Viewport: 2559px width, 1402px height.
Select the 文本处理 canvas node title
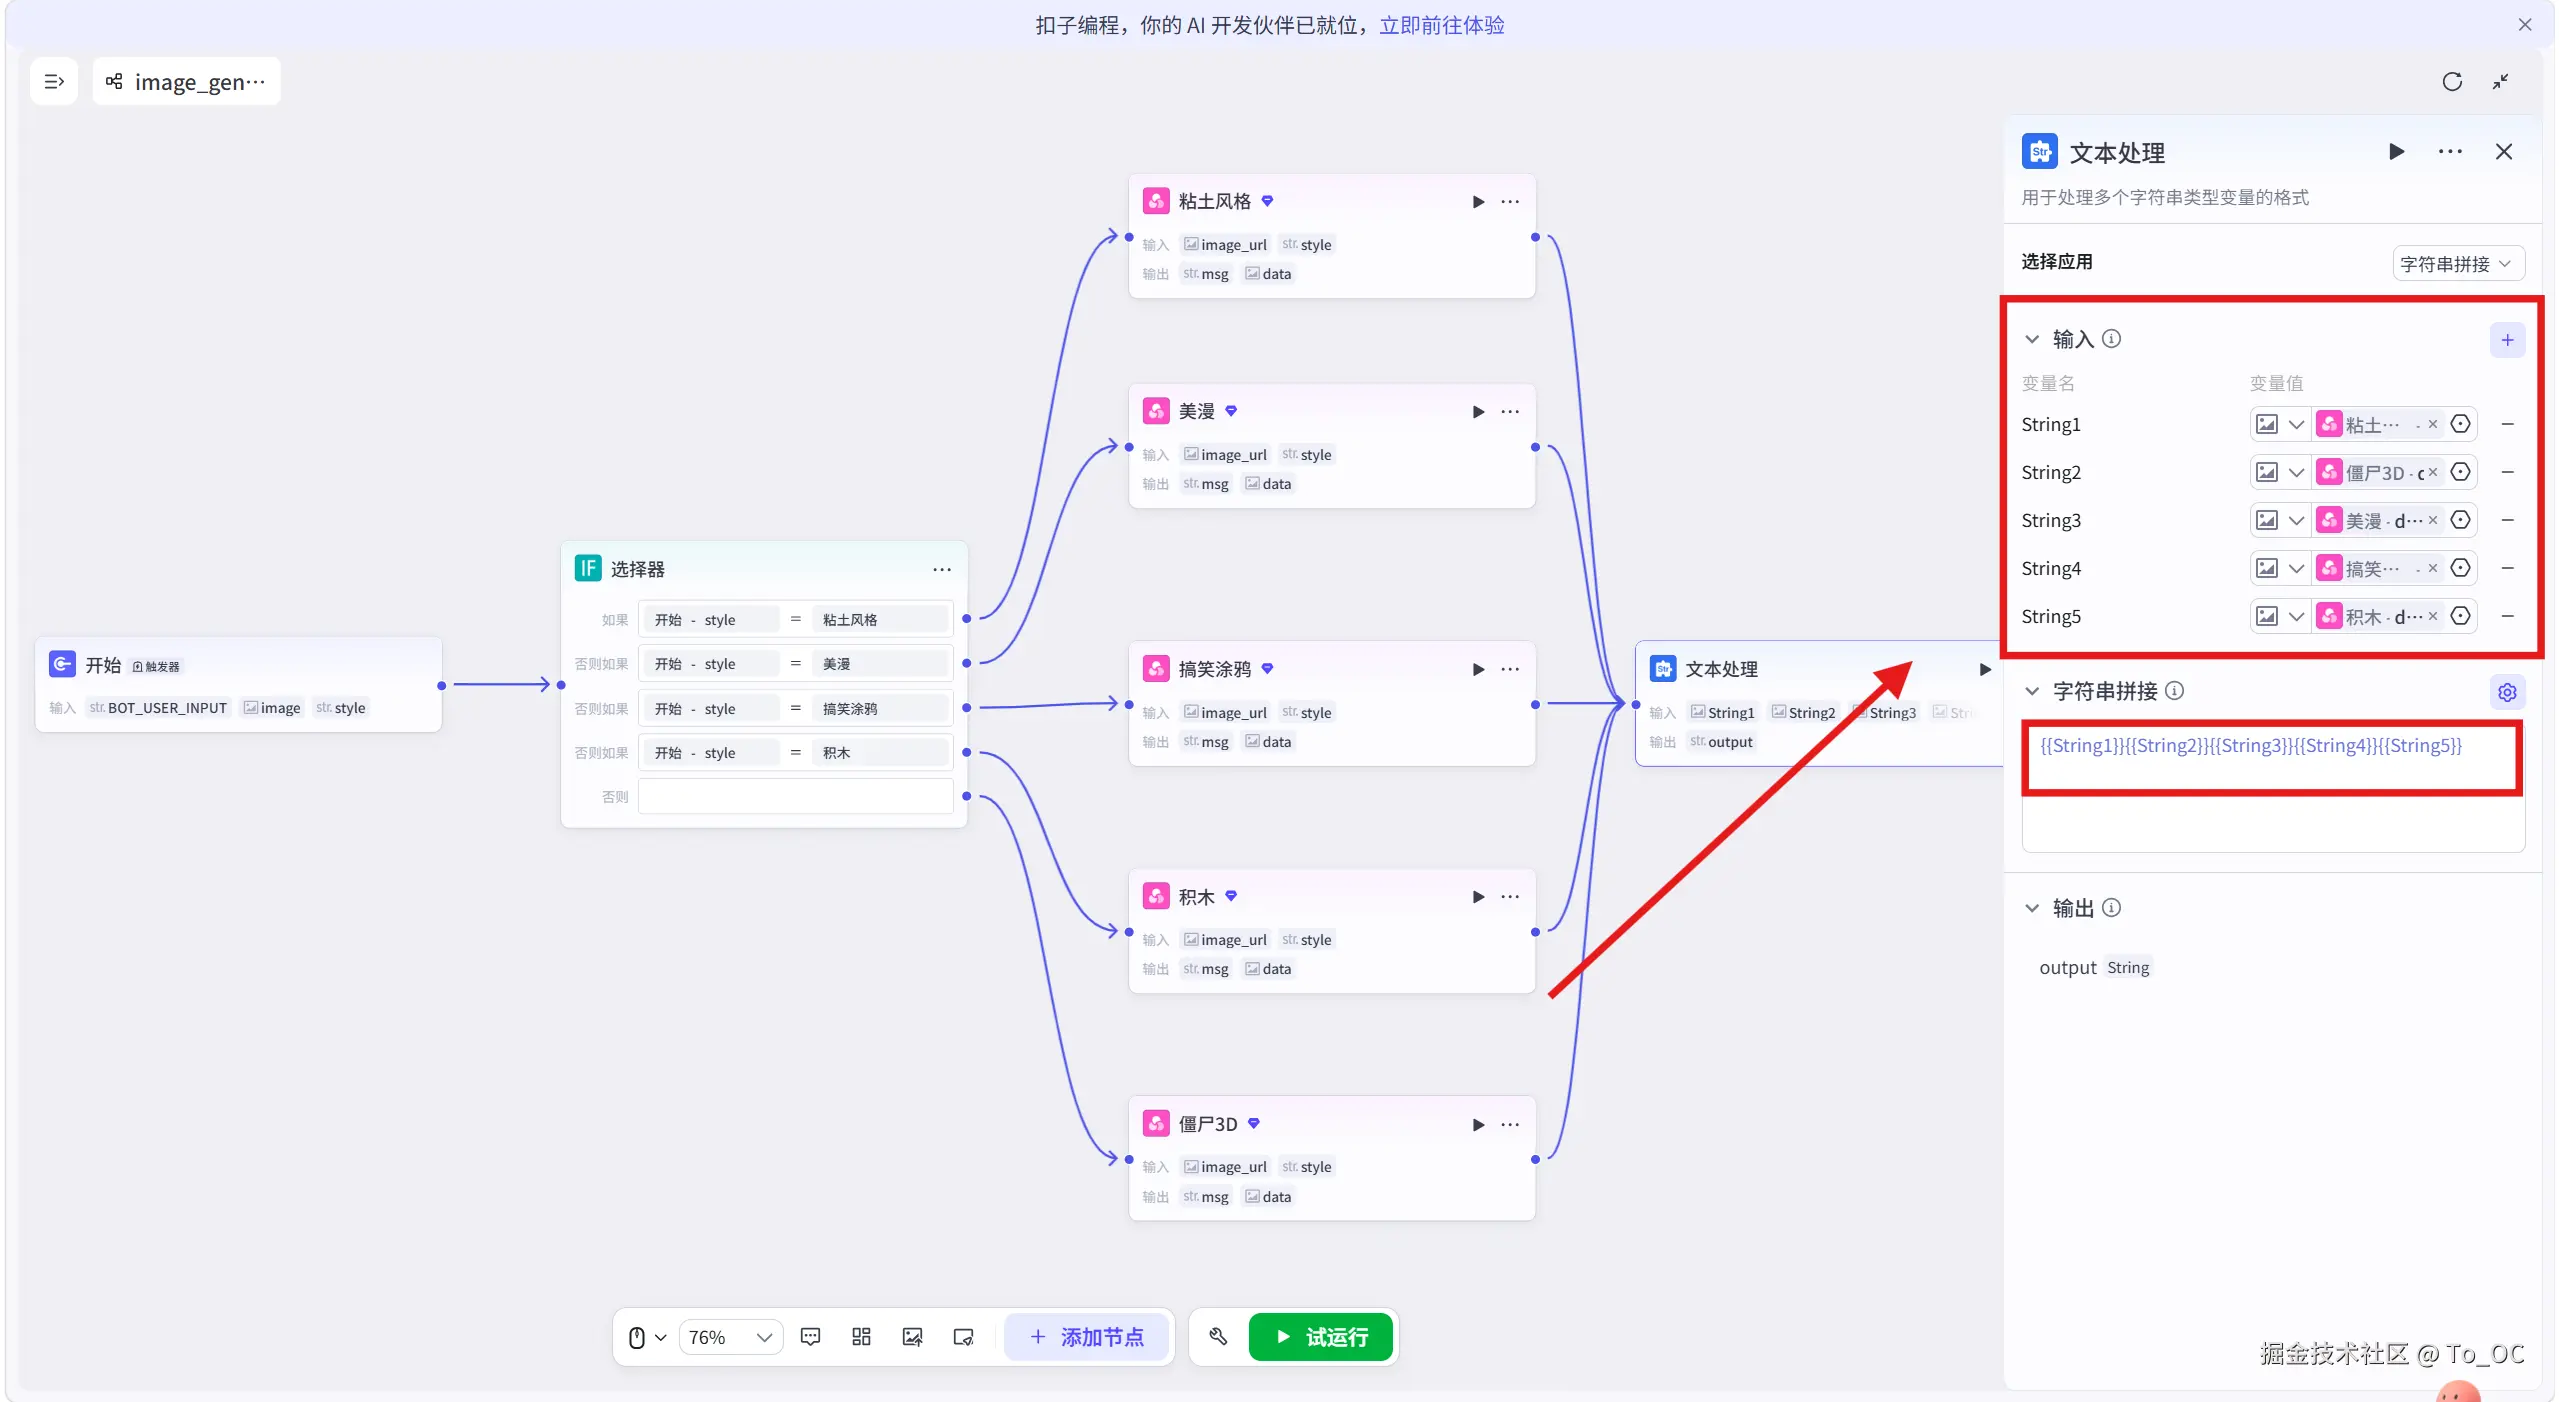coord(1721,669)
